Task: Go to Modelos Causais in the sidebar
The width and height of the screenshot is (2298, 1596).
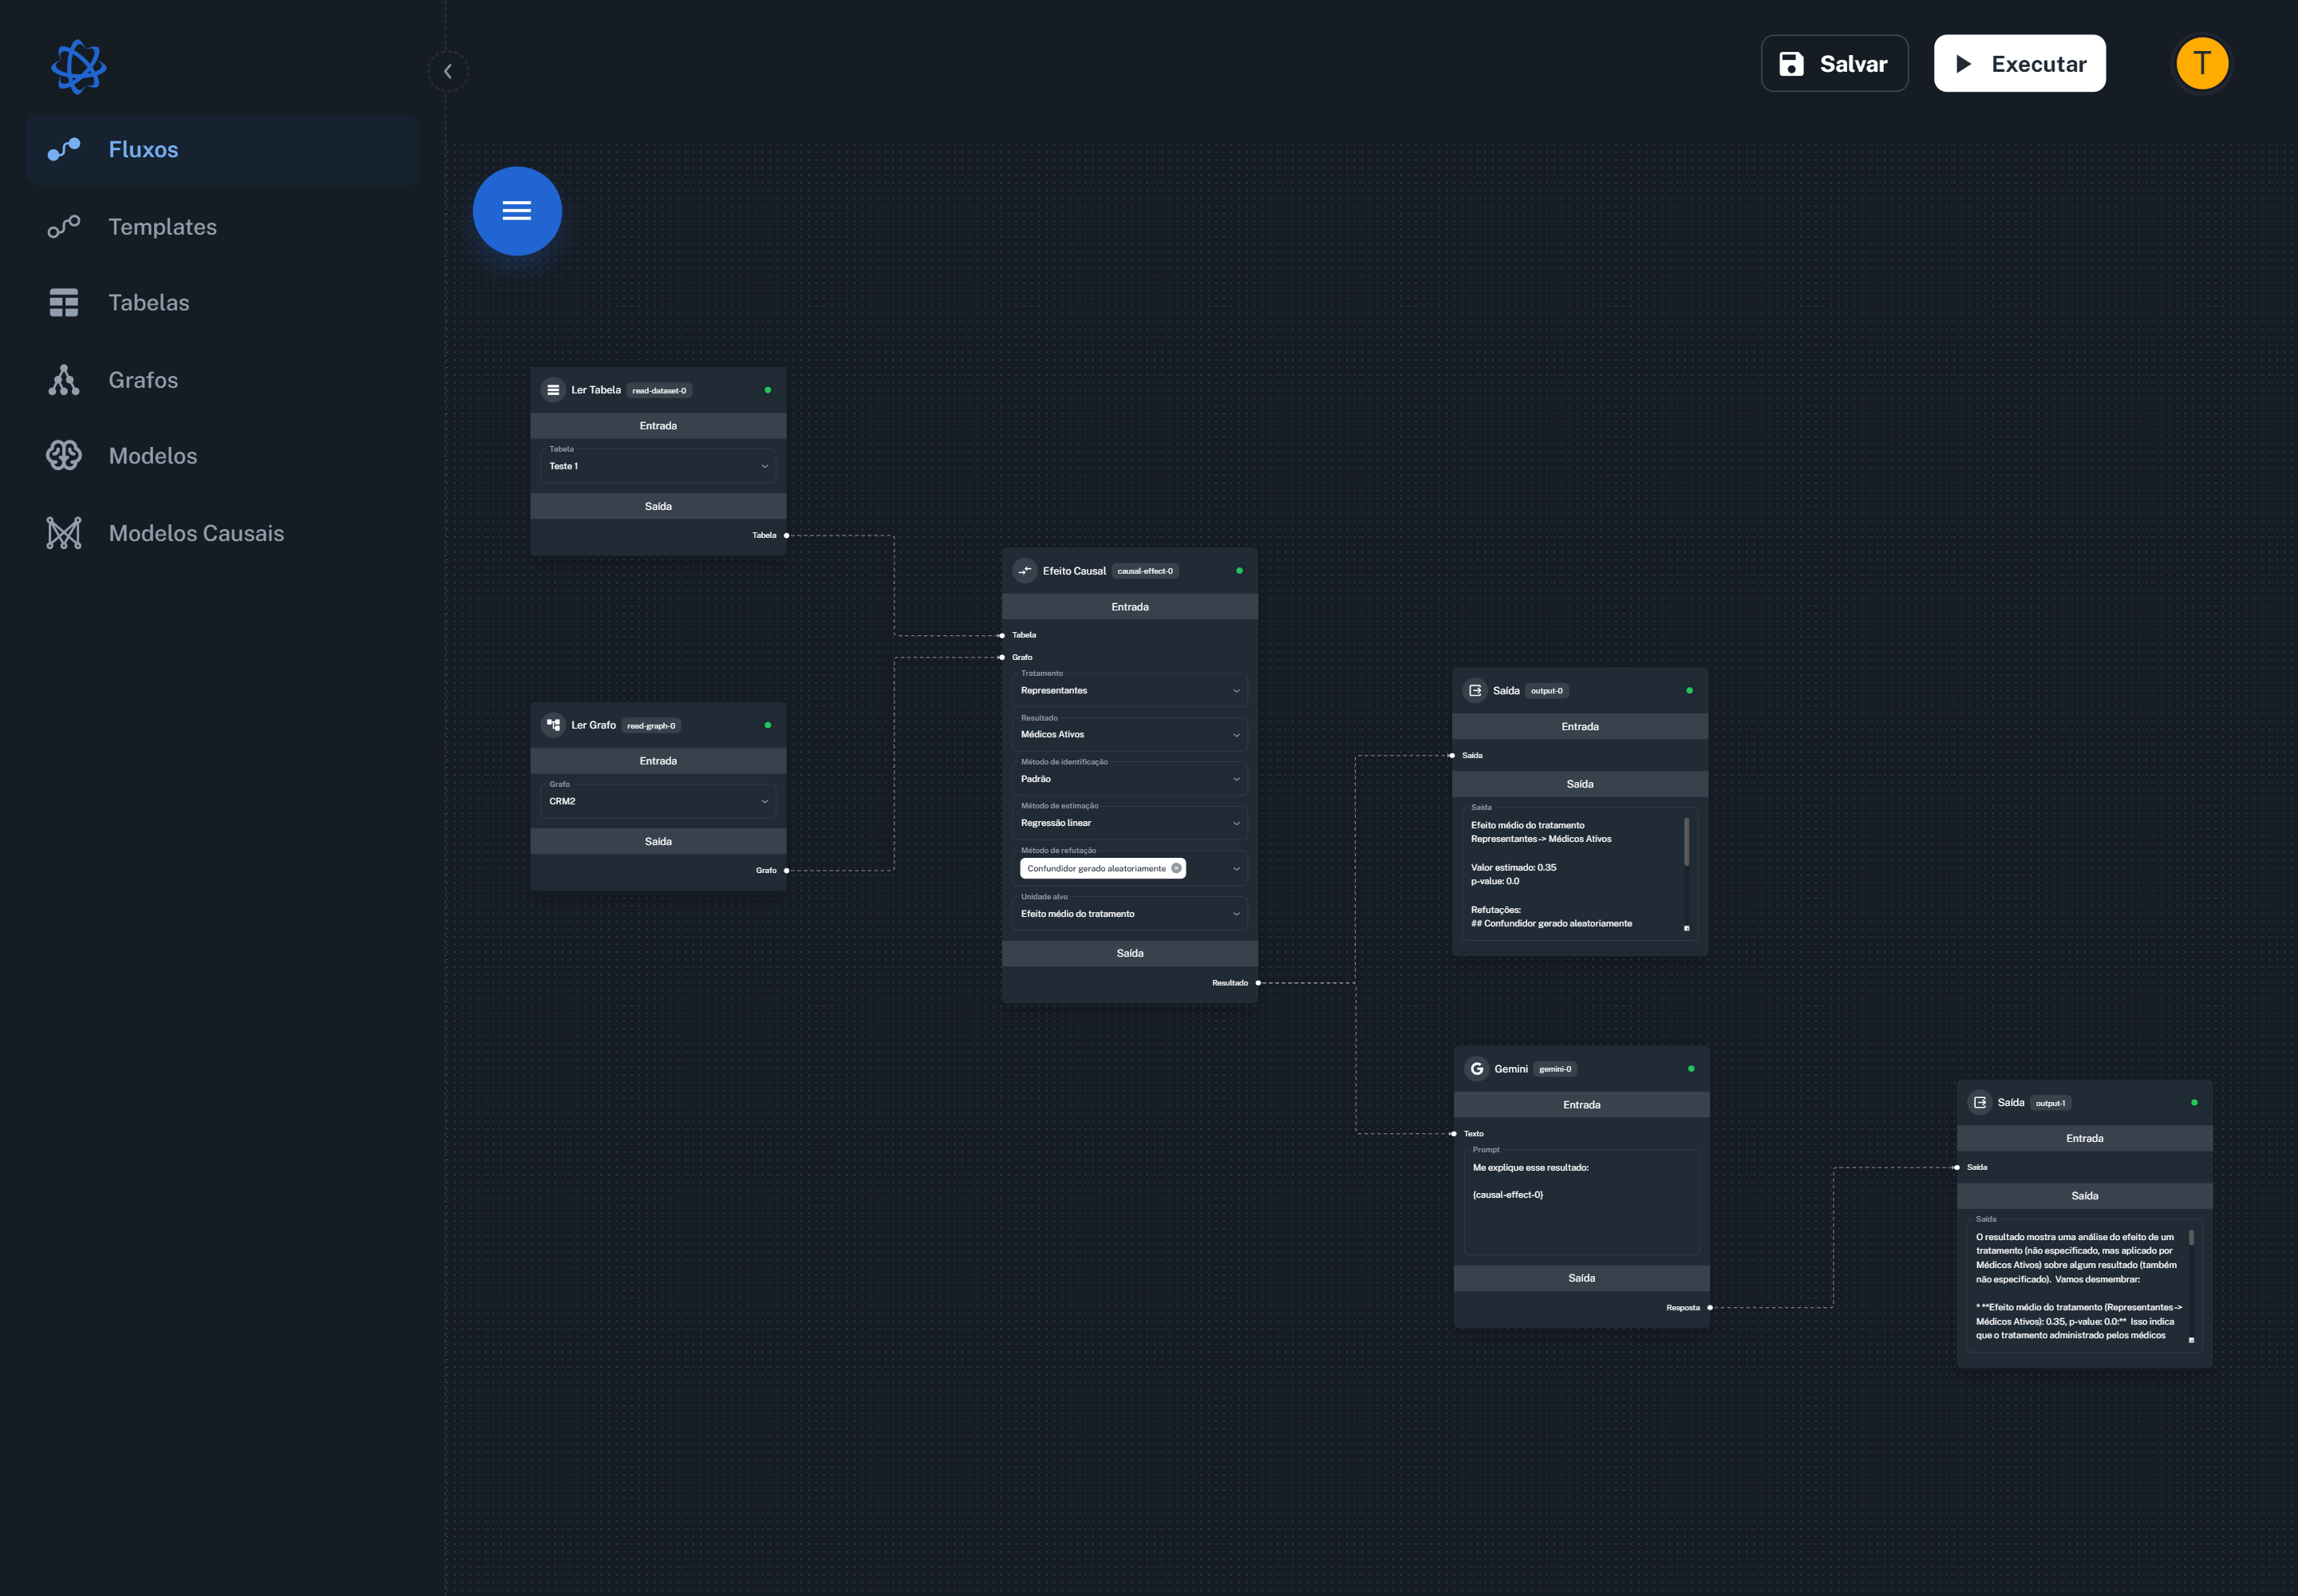Action: (x=222, y=533)
